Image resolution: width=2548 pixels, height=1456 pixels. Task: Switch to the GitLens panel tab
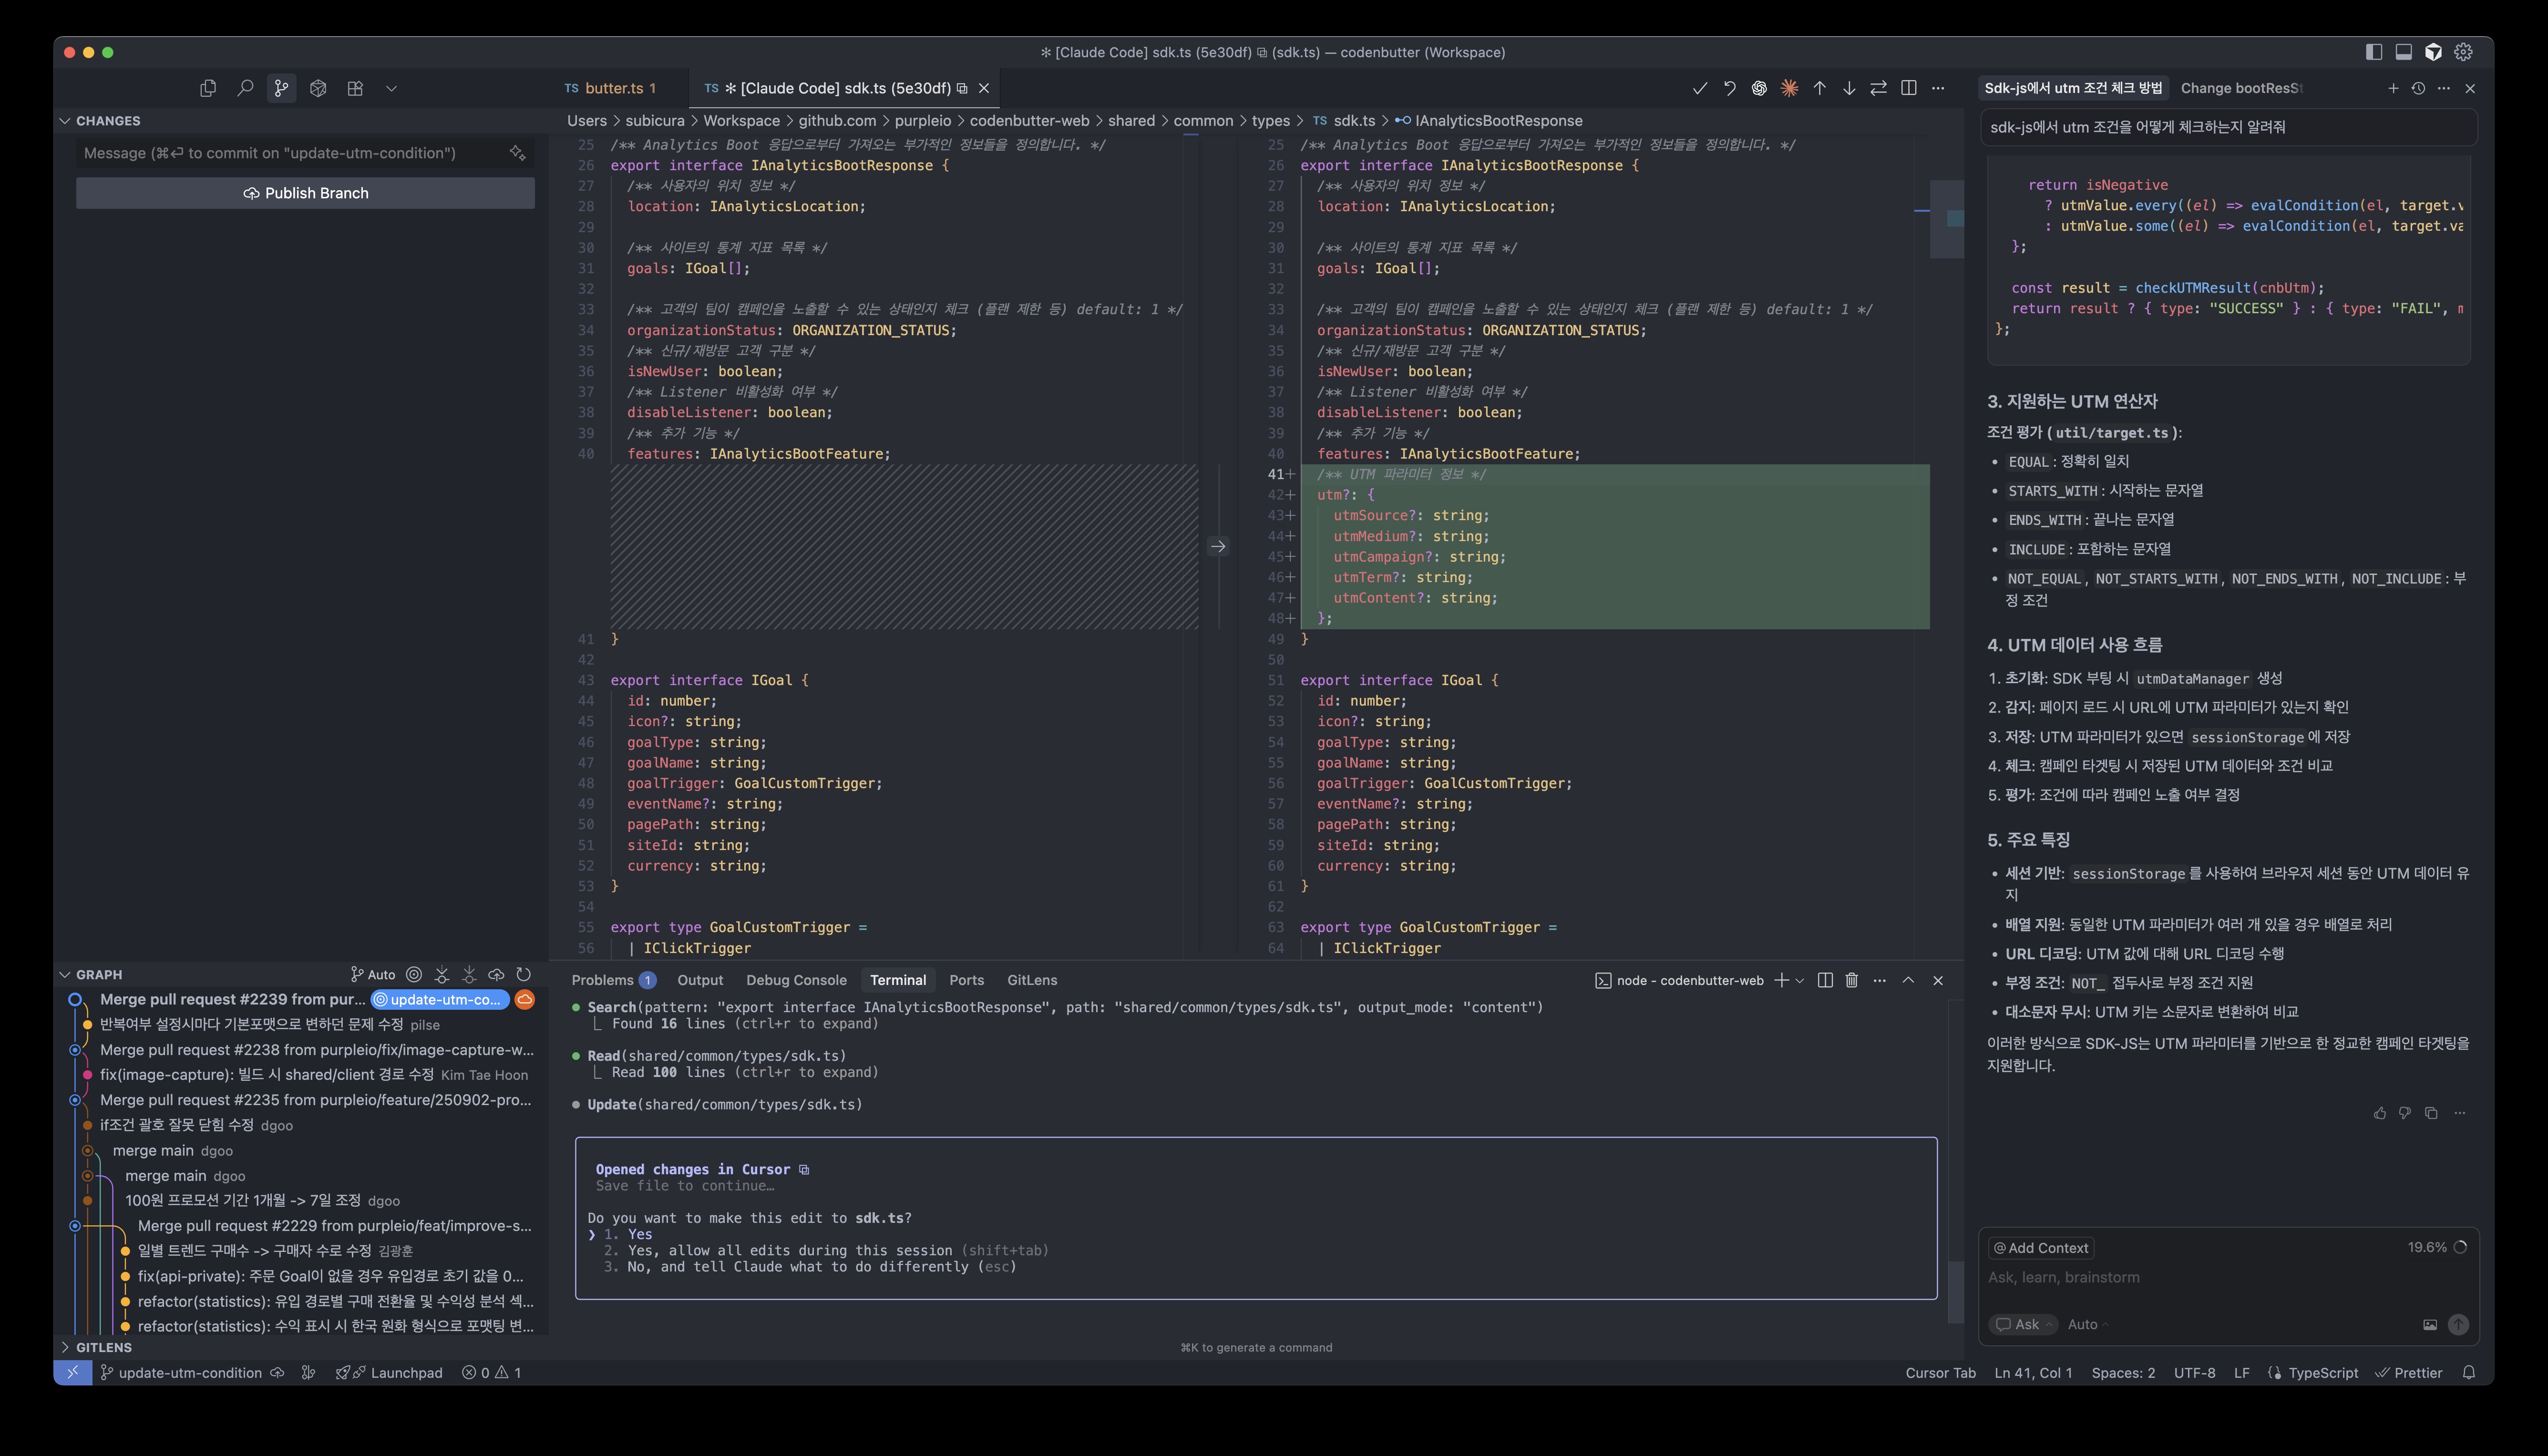coord(1032,980)
